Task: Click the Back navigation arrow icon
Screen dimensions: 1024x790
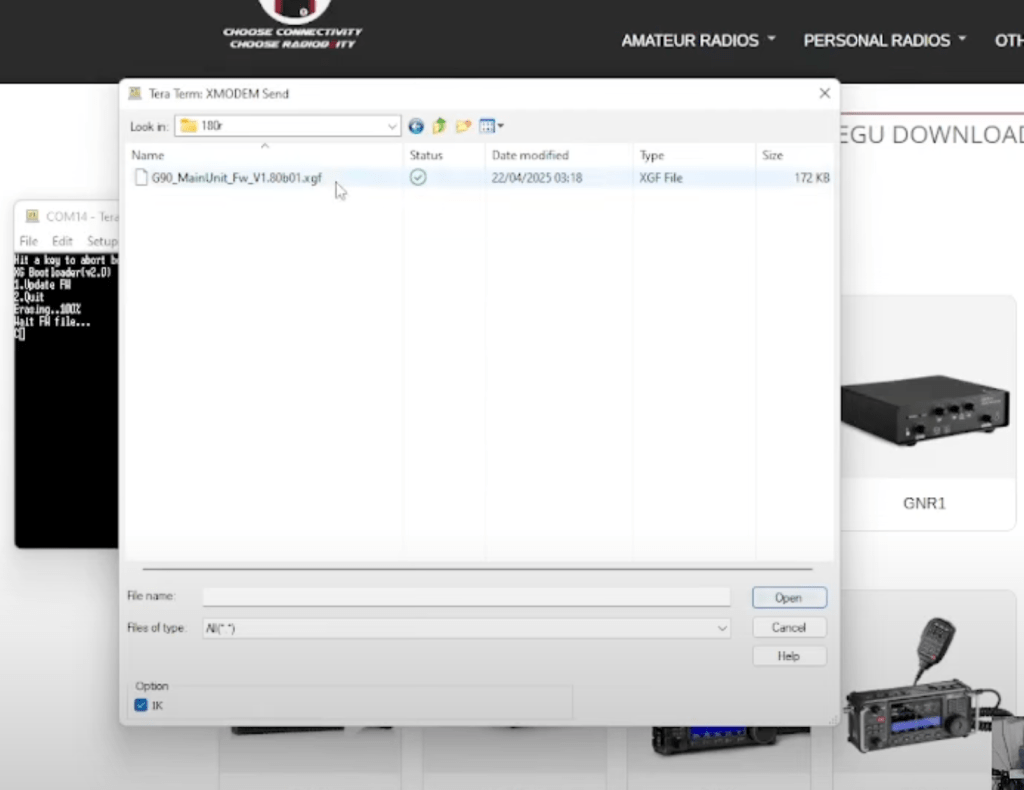Action: [x=416, y=126]
